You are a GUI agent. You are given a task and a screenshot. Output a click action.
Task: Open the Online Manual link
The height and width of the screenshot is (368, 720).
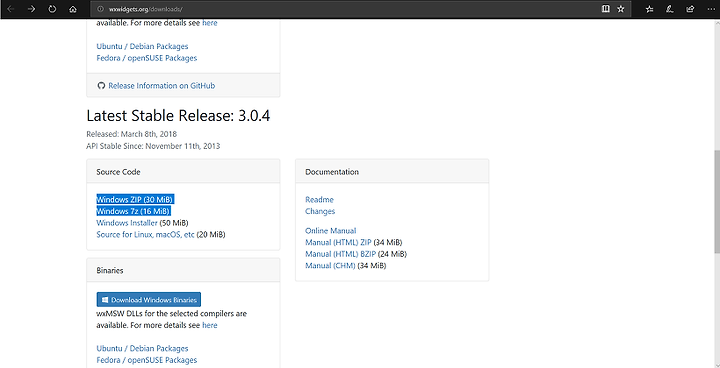[331, 231]
